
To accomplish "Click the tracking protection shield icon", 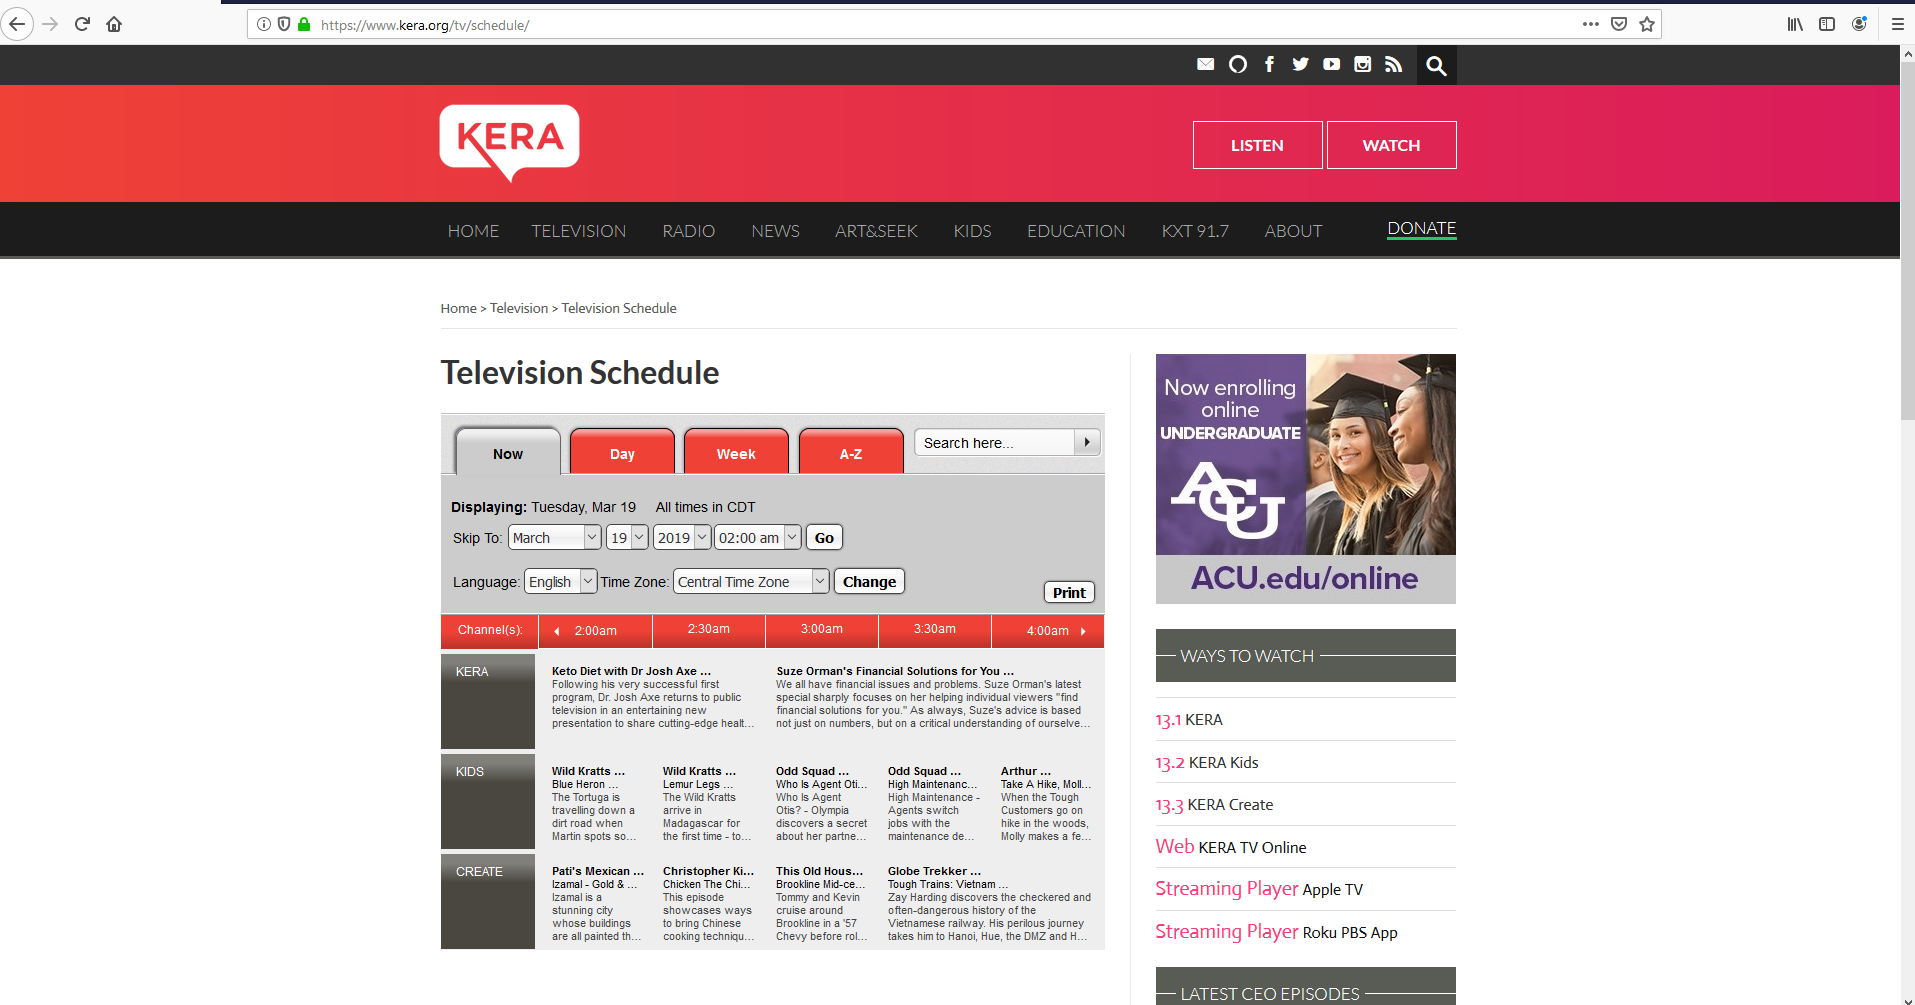I will 285,24.
